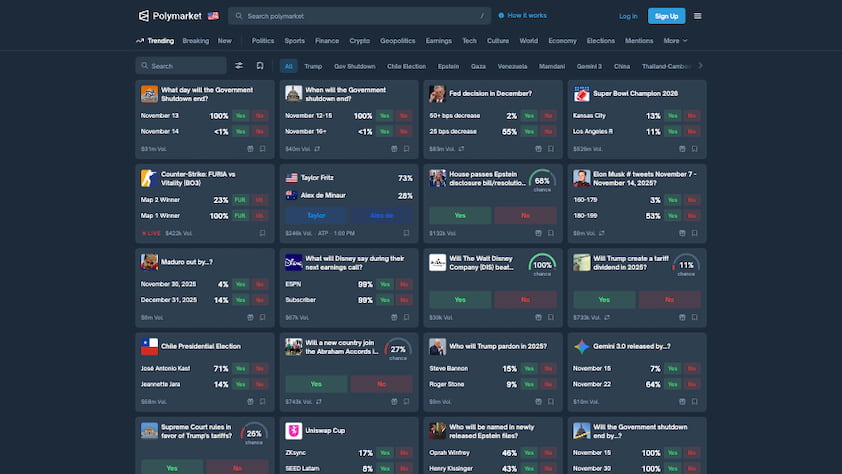842x474 pixels.
Task: Select the Epstein topic chip
Action: [448, 66]
